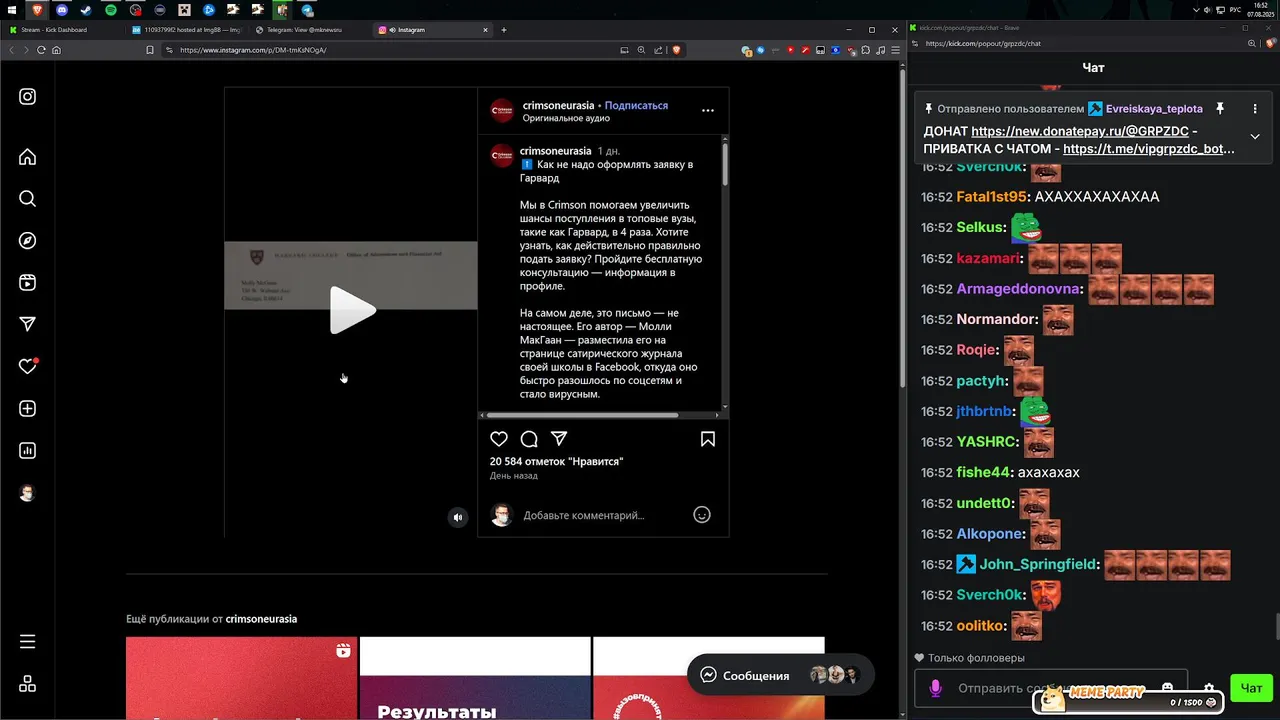Create new post plus icon
Viewport: 1280px width, 720px height.
[x=28, y=409]
